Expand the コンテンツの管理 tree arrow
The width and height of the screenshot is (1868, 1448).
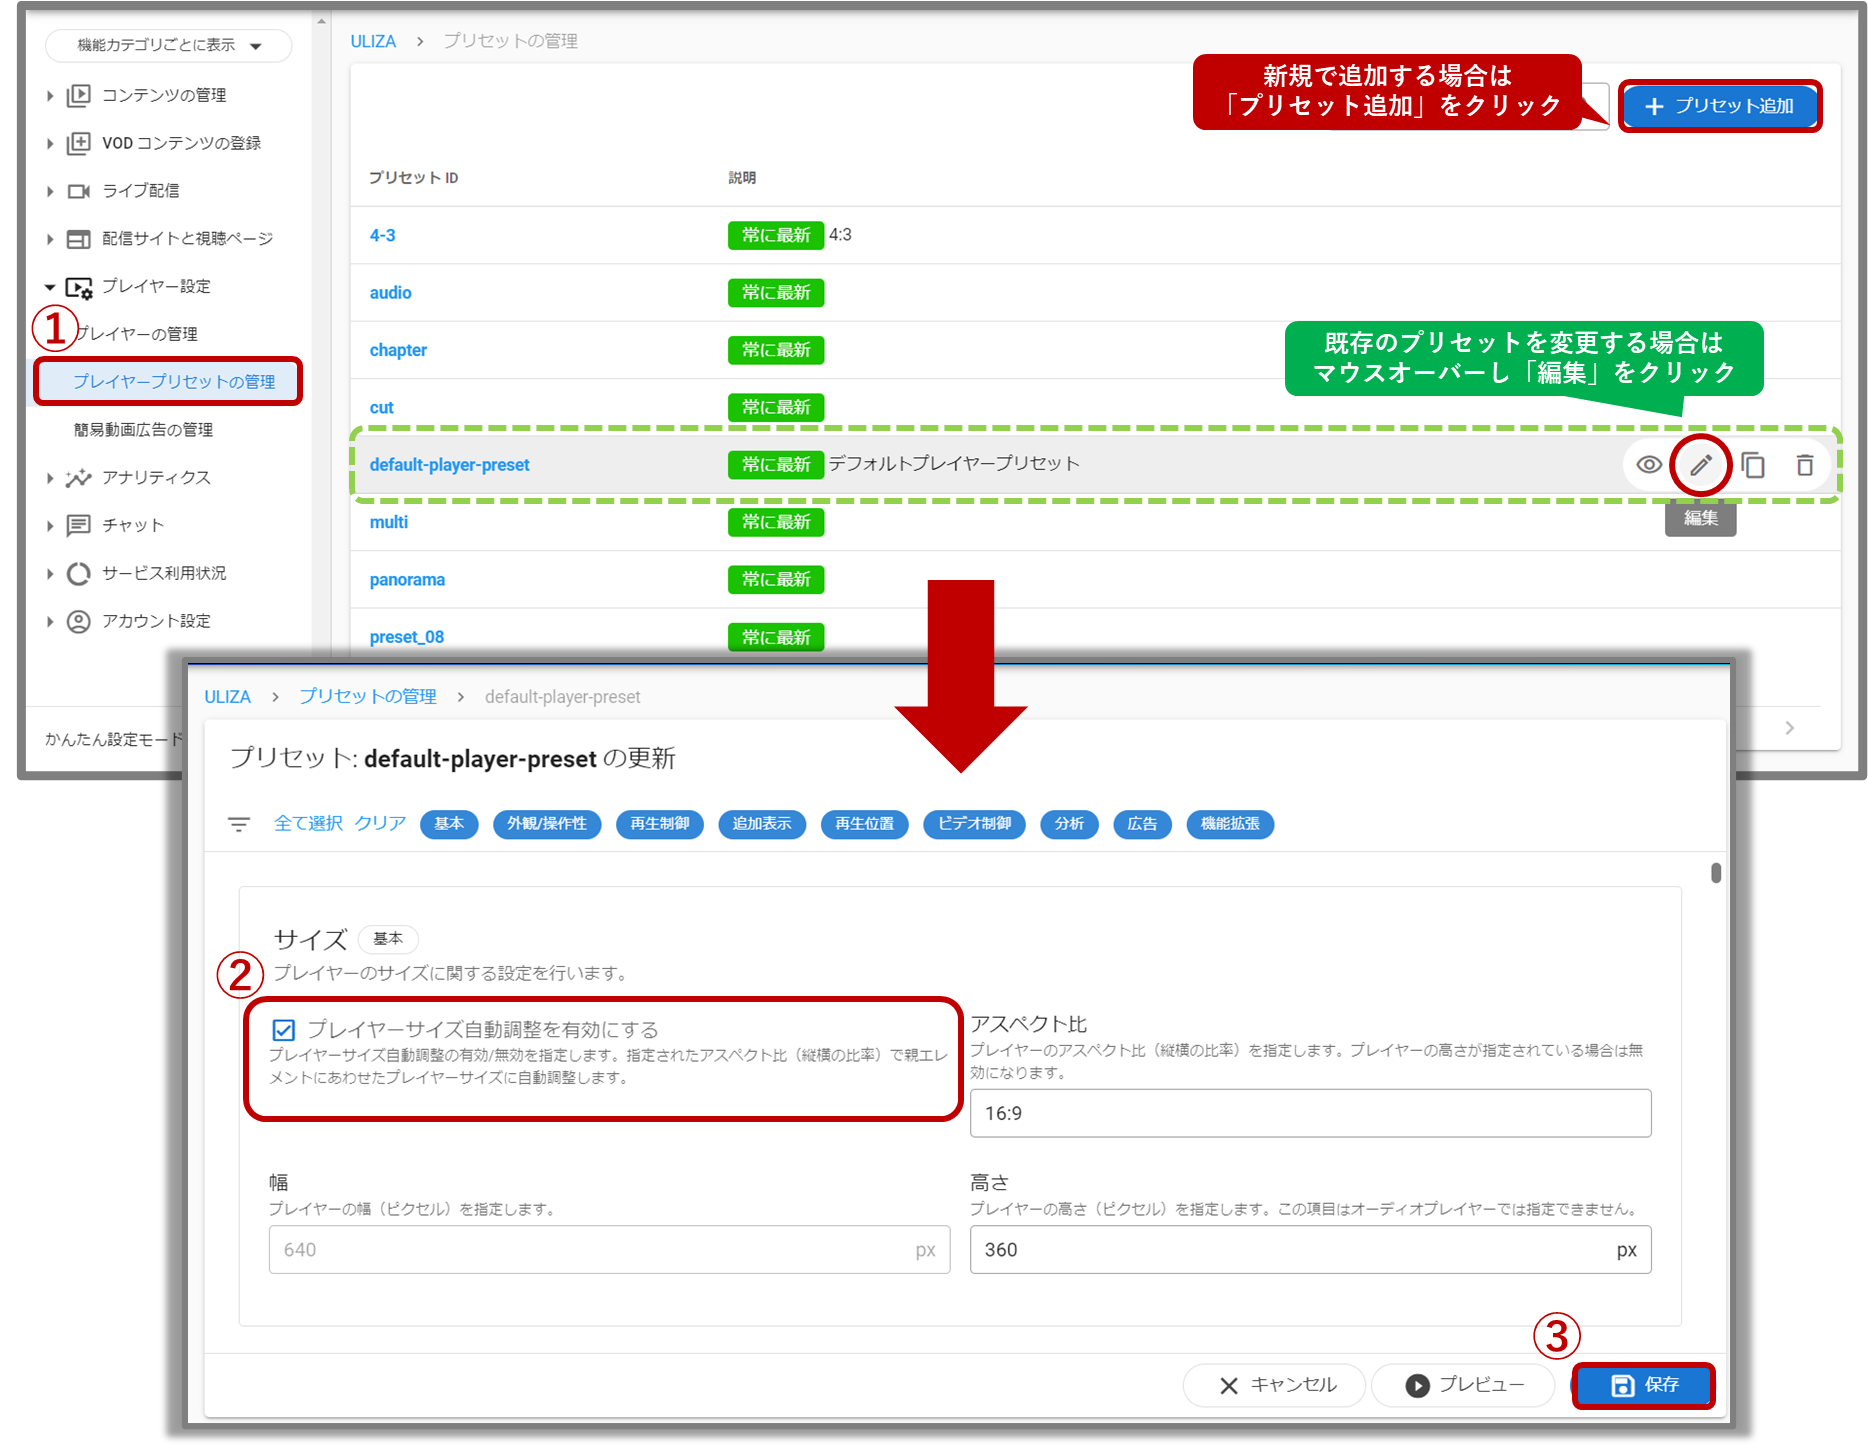[x=50, y=96]
